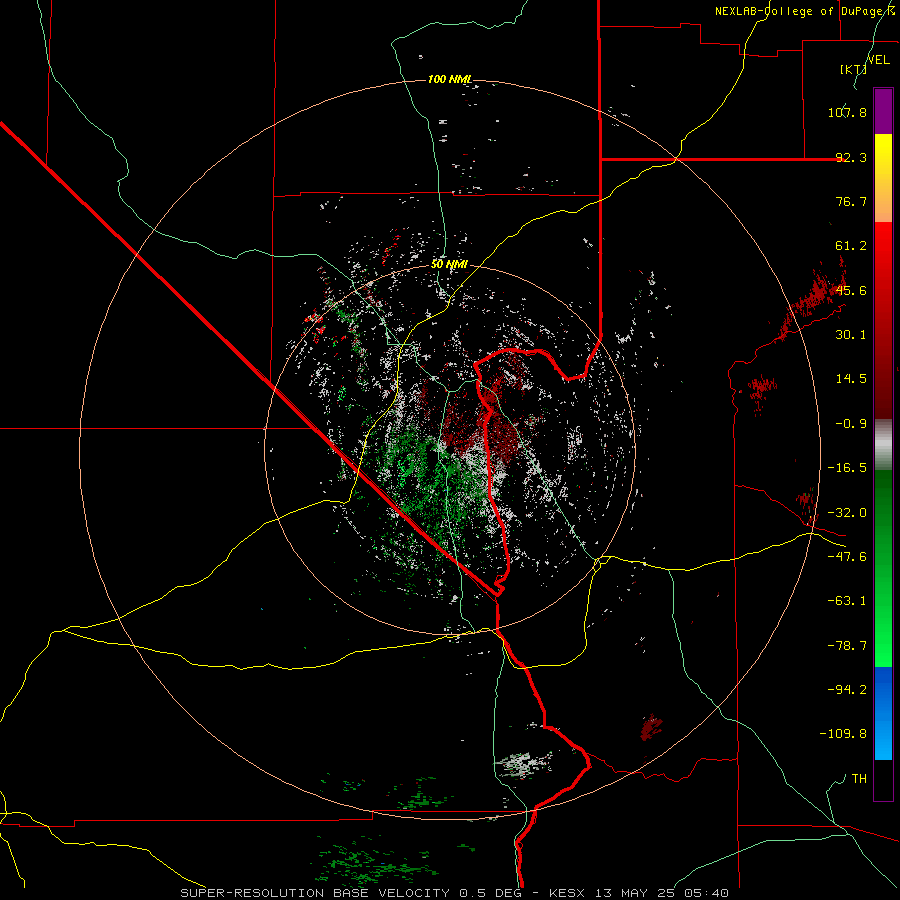
Task: Click the TH legend label
Action: pyautogui.click(x=859, y=779)
